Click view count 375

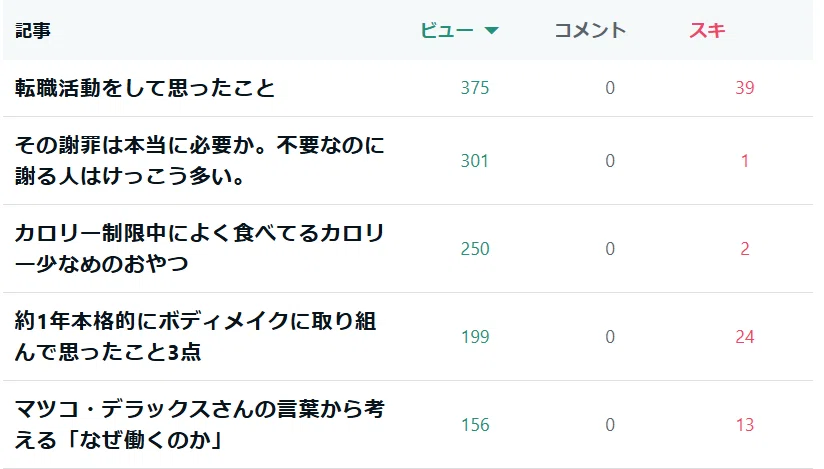[x=475, y=88]
